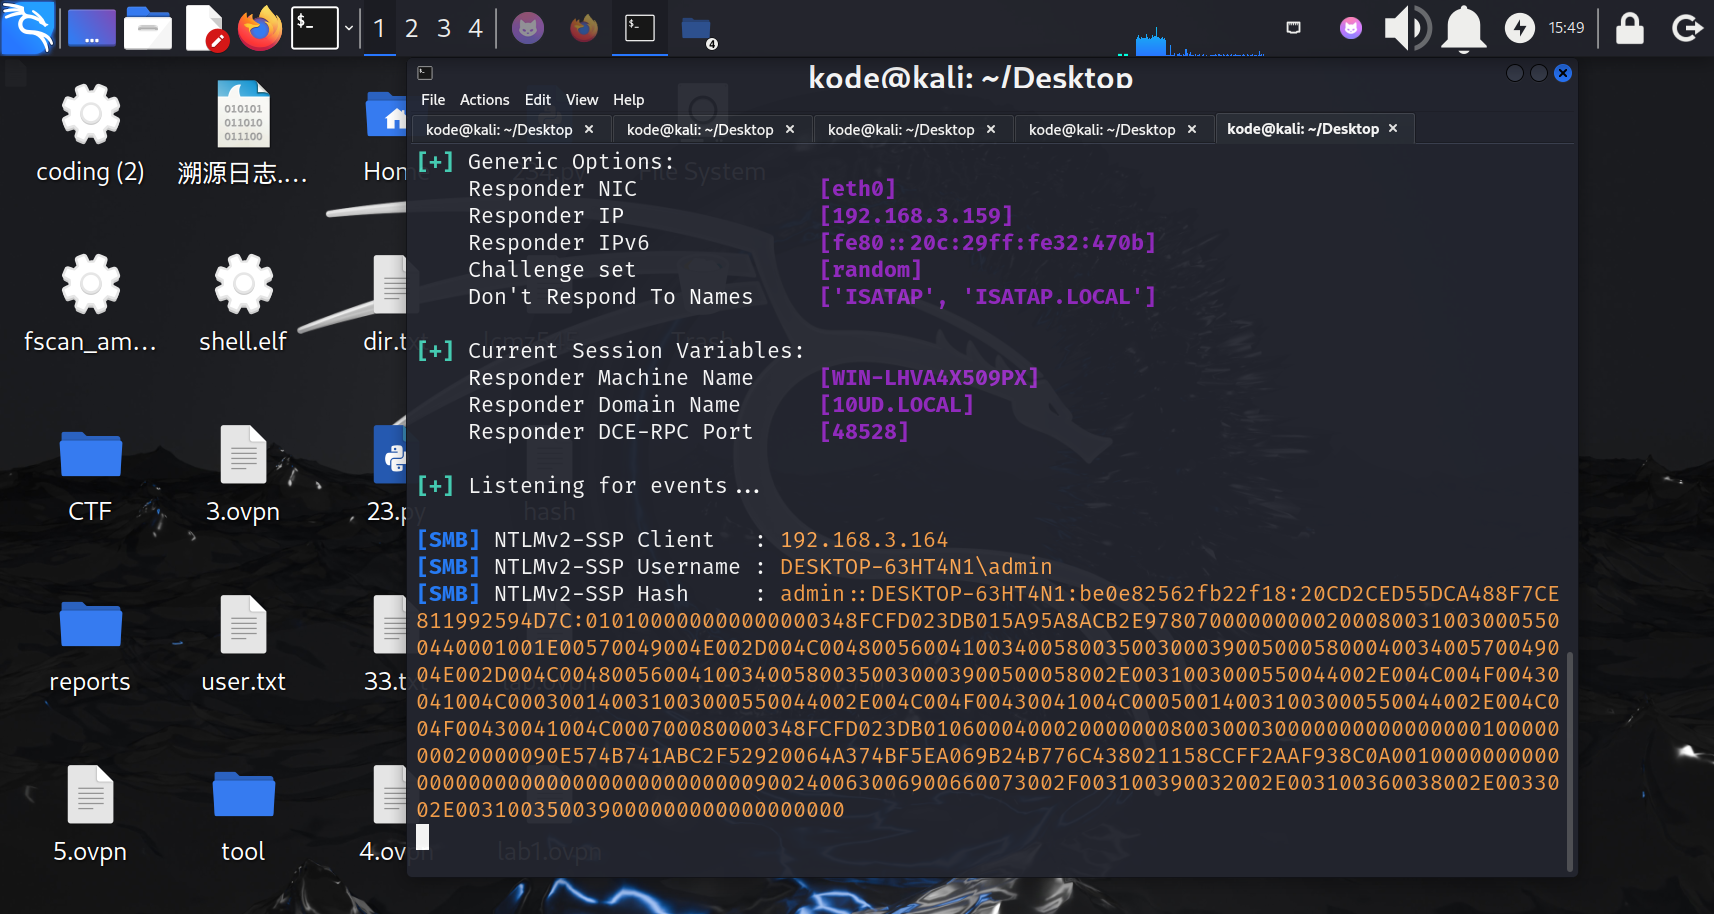Switch to workspace 4
1714x914 pixels.
(476, 28)
